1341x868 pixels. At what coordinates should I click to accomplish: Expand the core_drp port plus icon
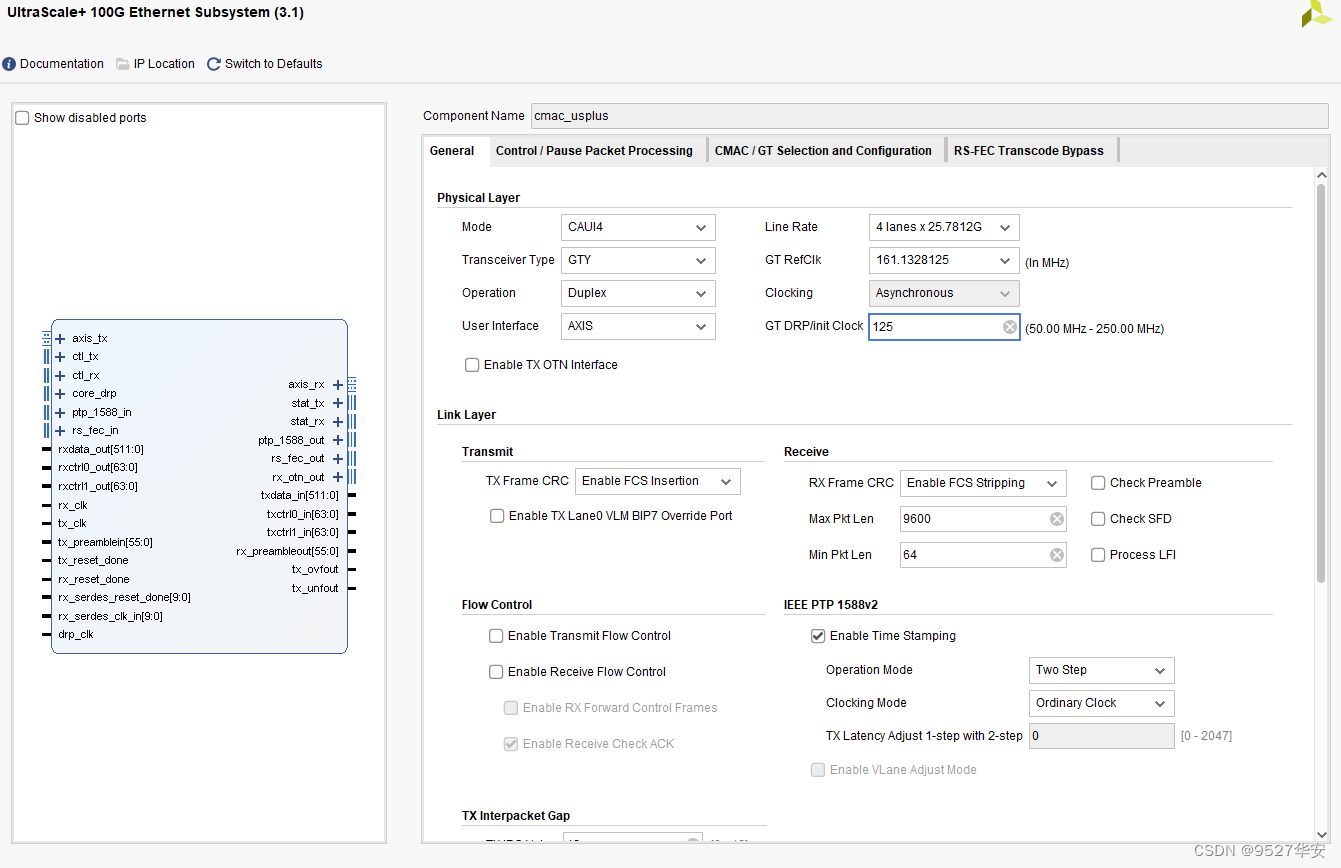click(x=60, y=394)
